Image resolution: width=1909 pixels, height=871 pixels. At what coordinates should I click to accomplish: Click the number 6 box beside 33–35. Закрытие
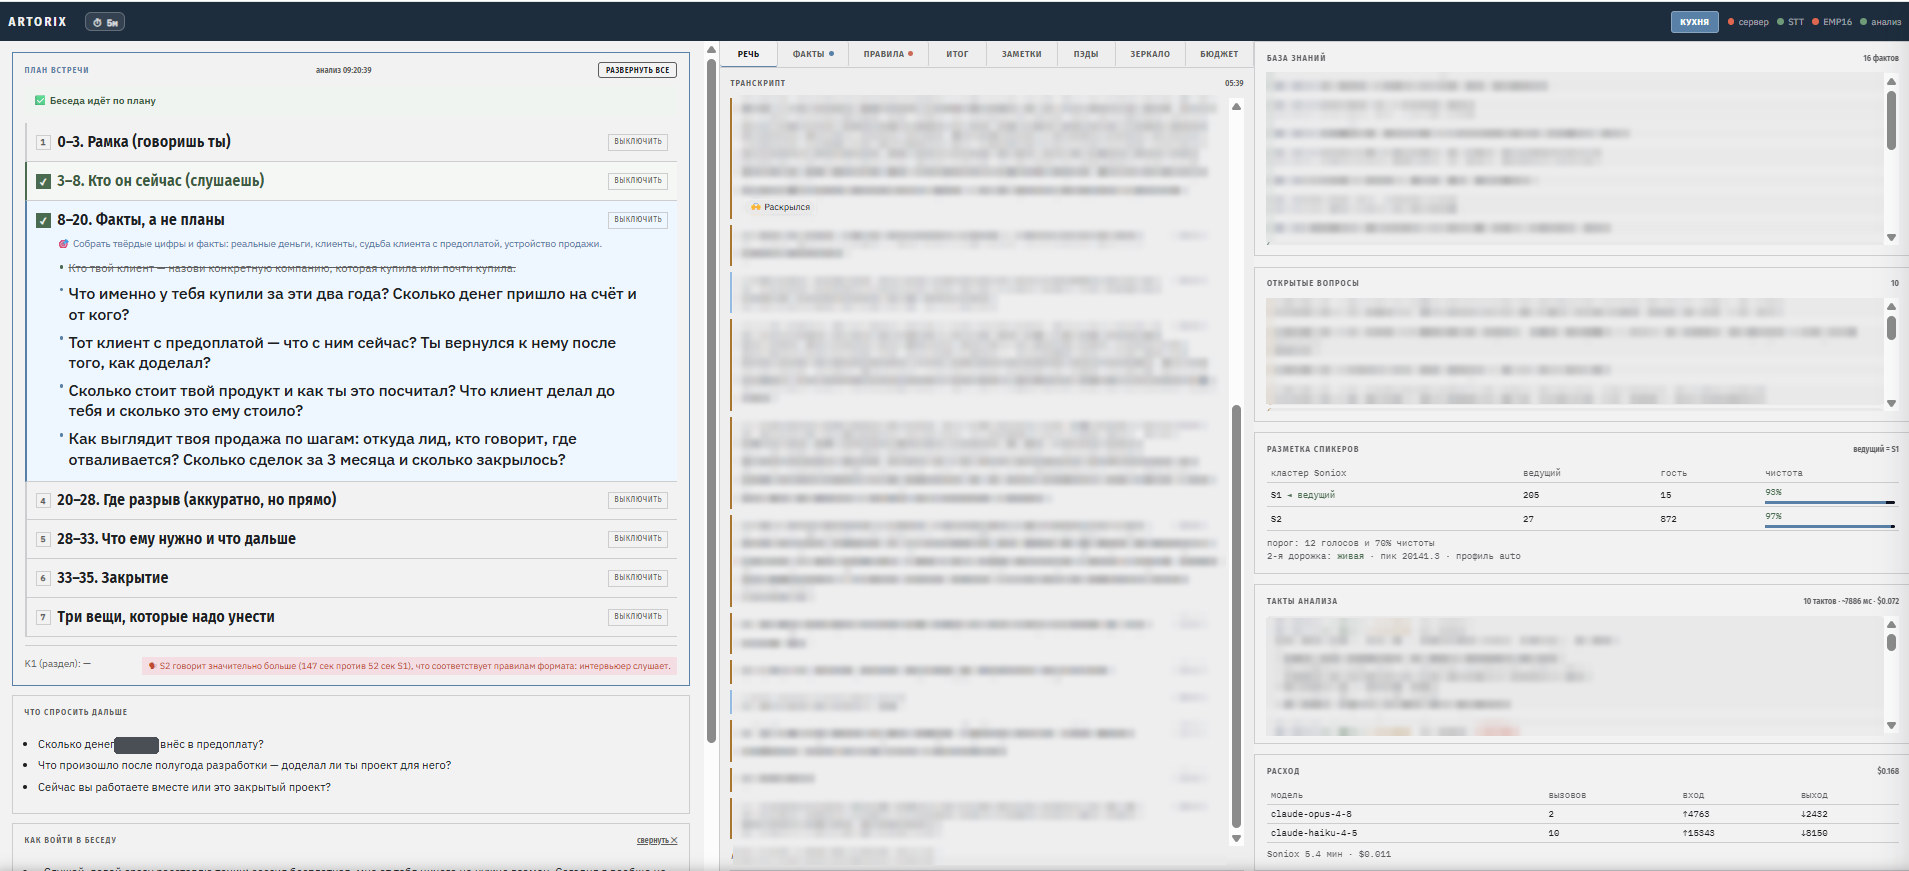[43, 578]
